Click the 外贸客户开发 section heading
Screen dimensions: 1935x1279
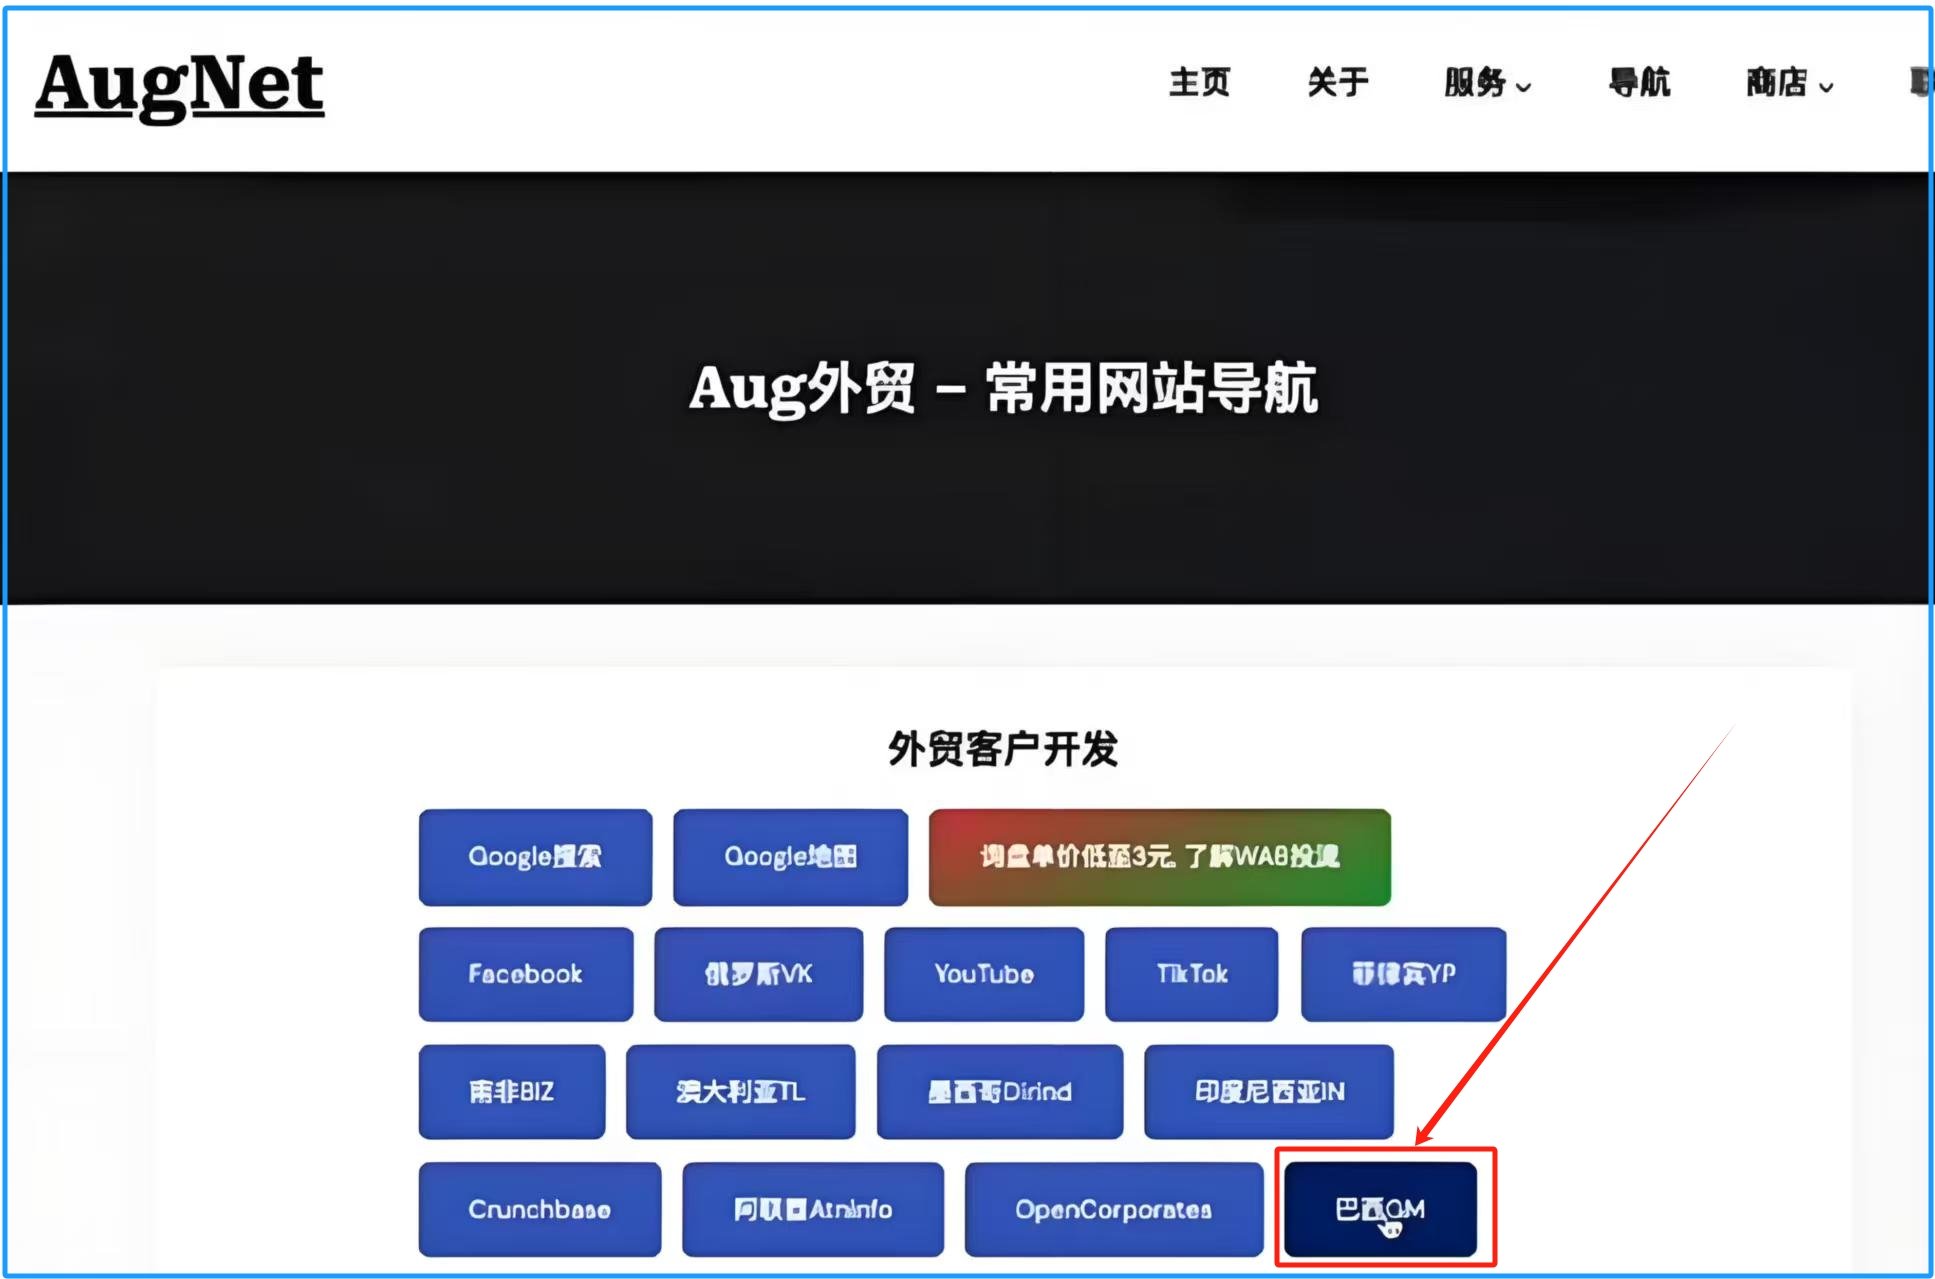1003,749
